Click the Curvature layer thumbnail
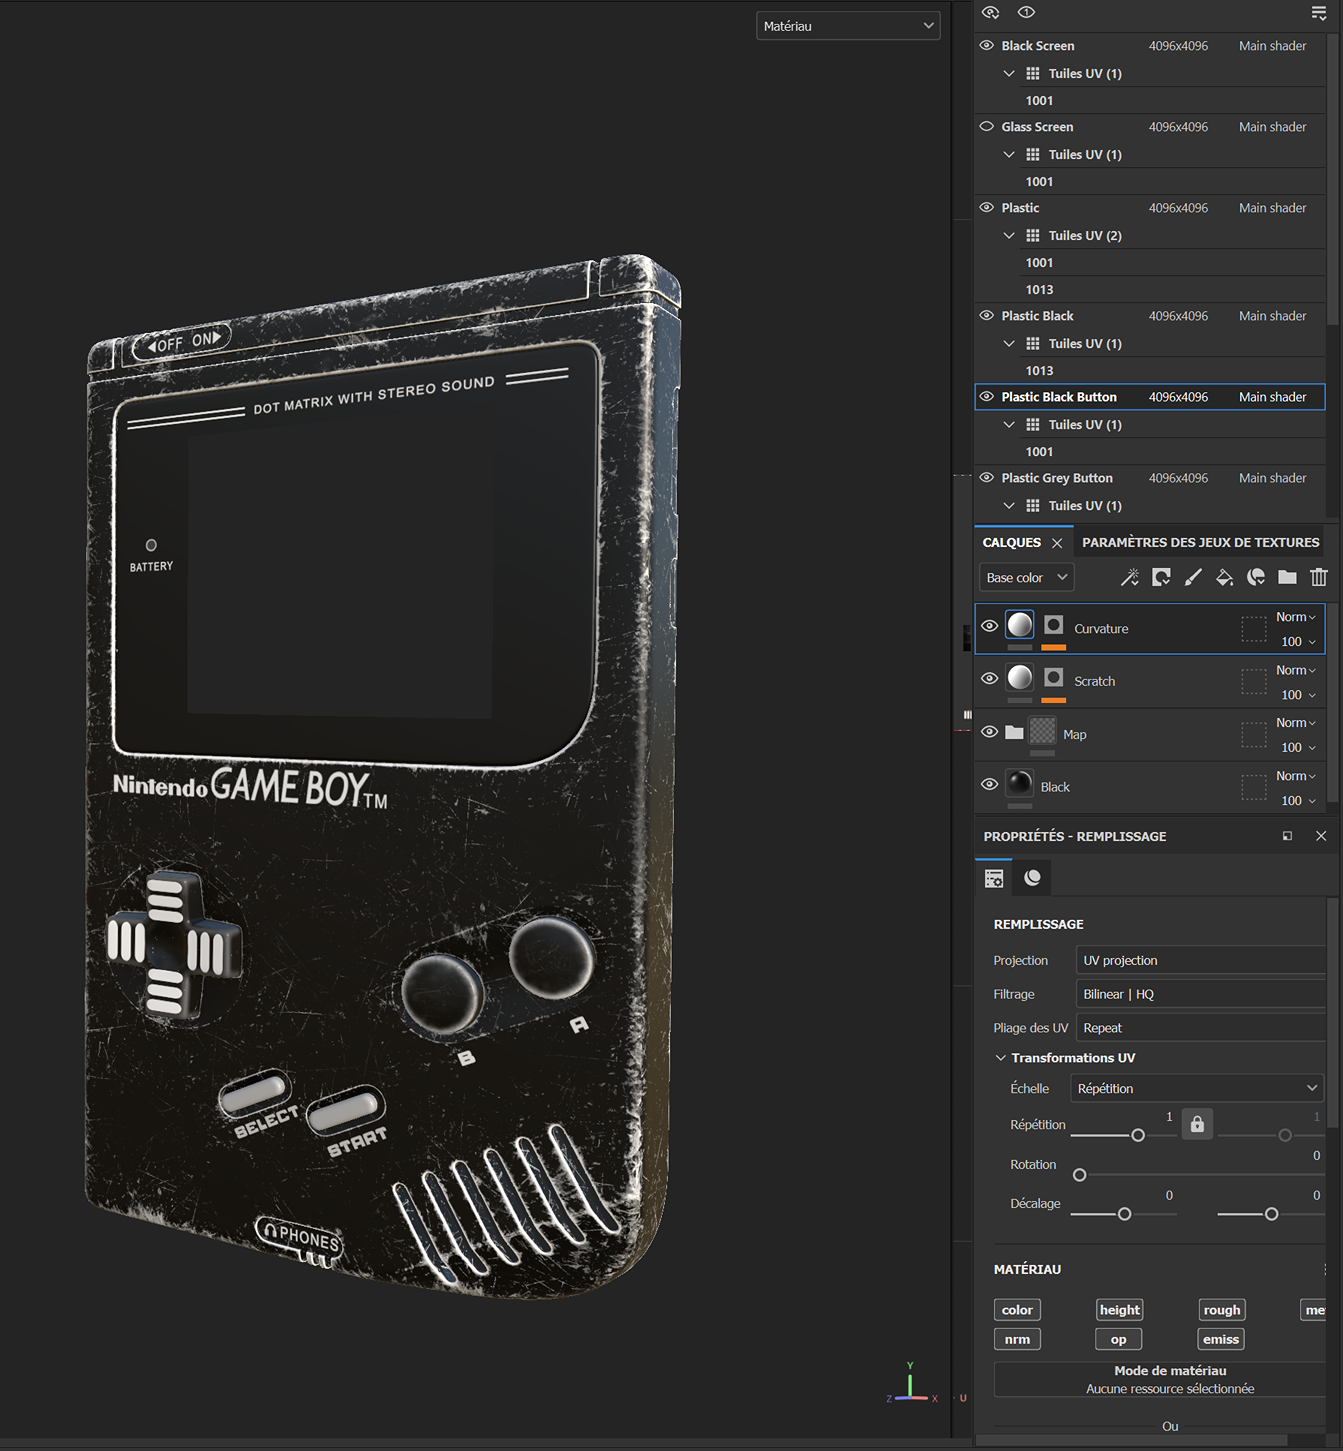Image resolution: width=1343 pixels, height=1451 pixels. coord(1019,624)
